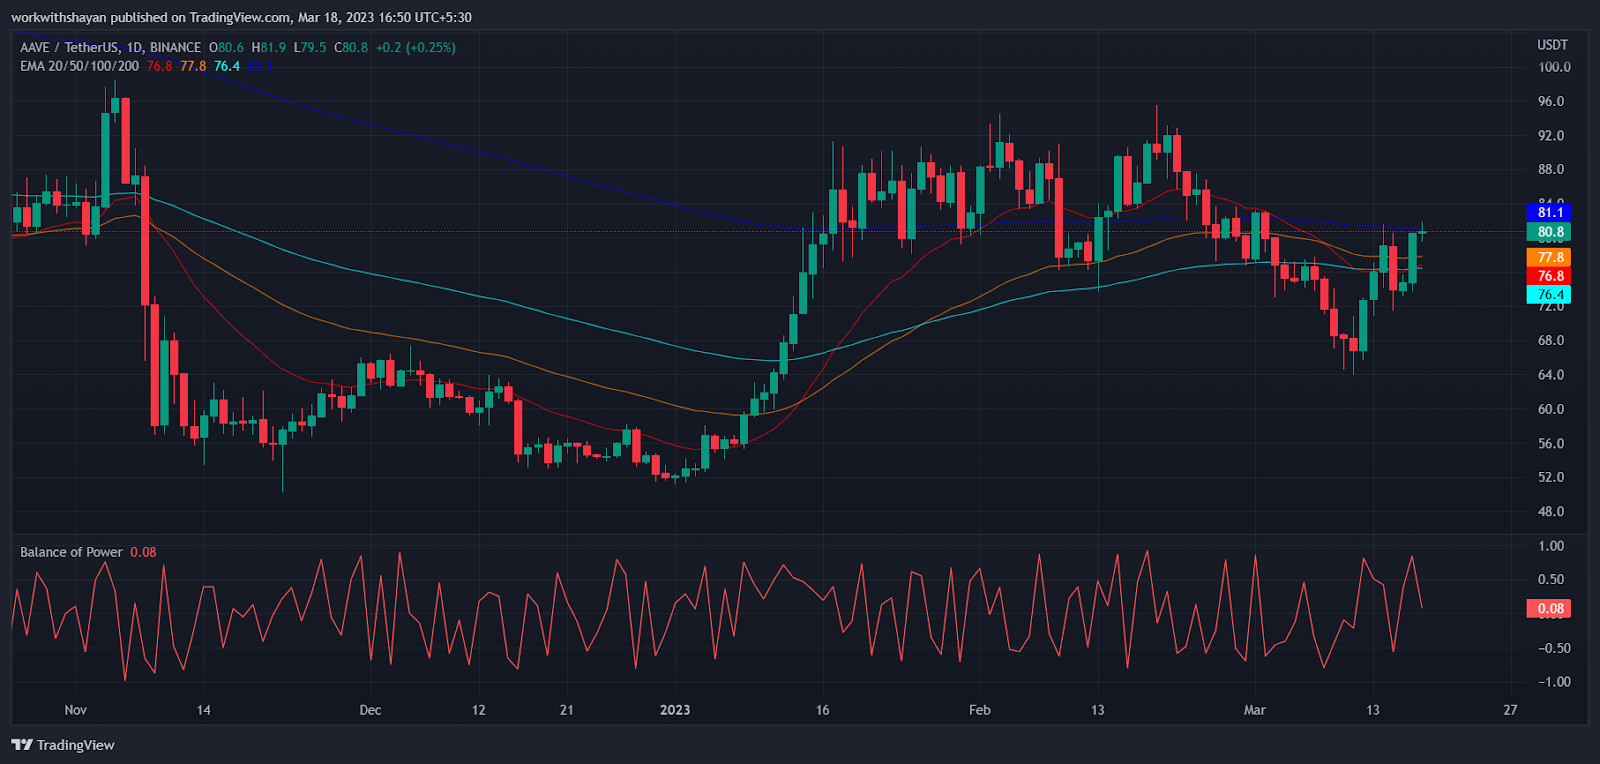
Task: Click the 52.0 price axis label
Action: point(1551,477)
